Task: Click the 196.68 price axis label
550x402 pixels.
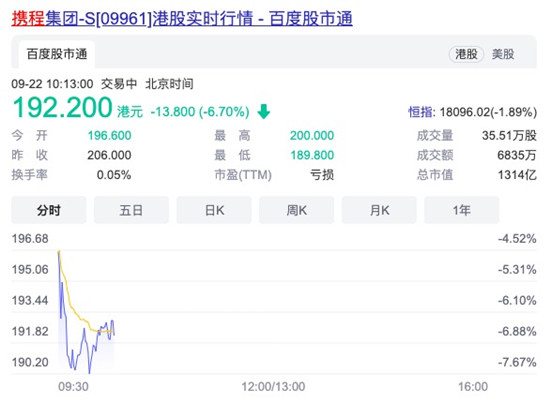Action: point(30,239)
